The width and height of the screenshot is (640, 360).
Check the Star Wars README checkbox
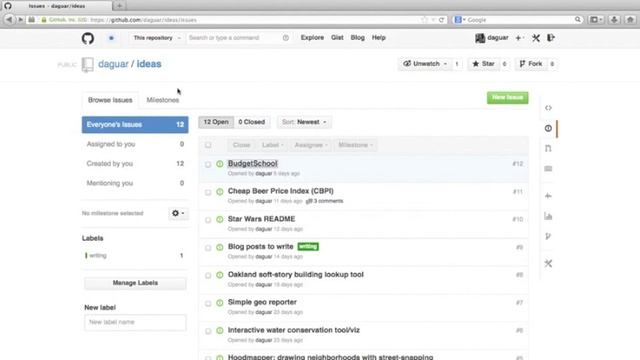pyautogui.click(x=208, y=220)
